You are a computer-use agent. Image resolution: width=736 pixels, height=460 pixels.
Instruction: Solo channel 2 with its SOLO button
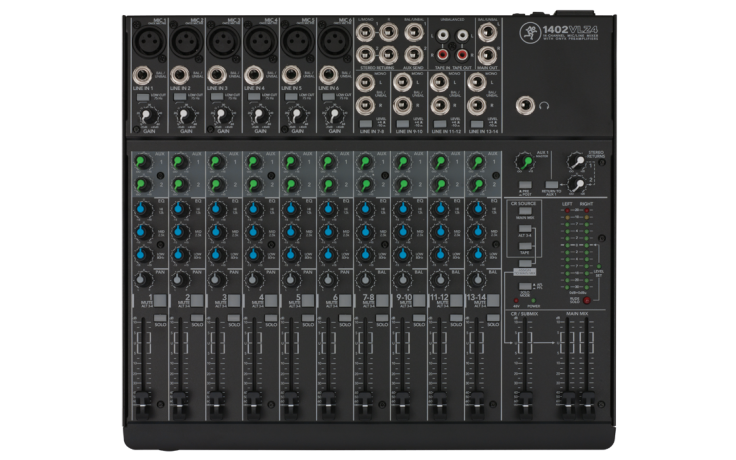coord(197,318)
